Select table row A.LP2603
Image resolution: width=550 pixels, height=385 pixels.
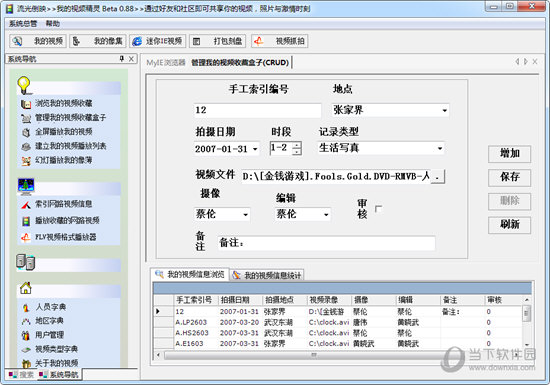coord(338,323)
